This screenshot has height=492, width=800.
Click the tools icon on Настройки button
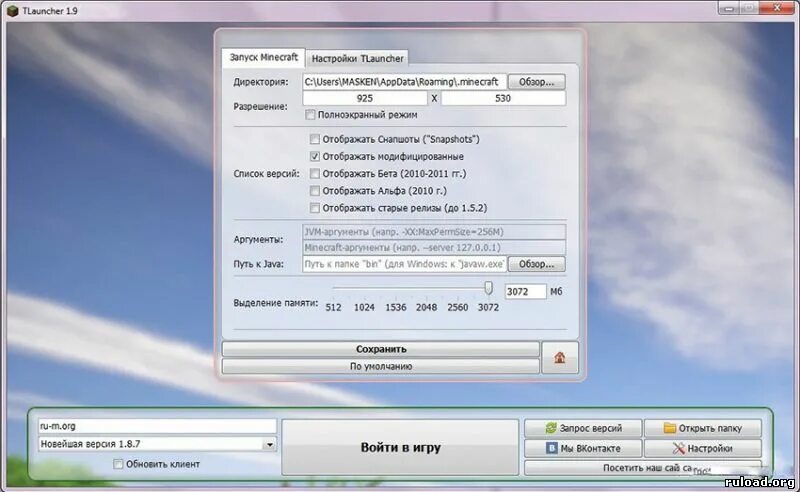[x=679, y=448]
